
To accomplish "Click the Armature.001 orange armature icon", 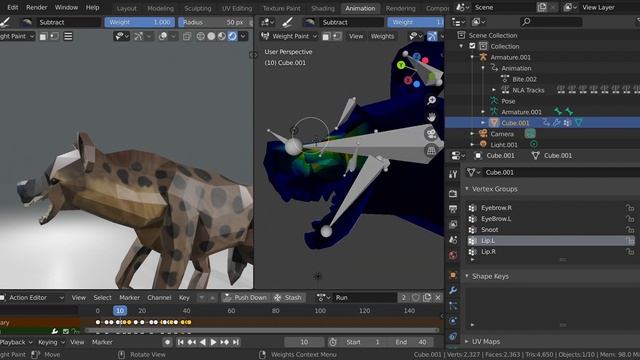I will [x=483, y=57].
